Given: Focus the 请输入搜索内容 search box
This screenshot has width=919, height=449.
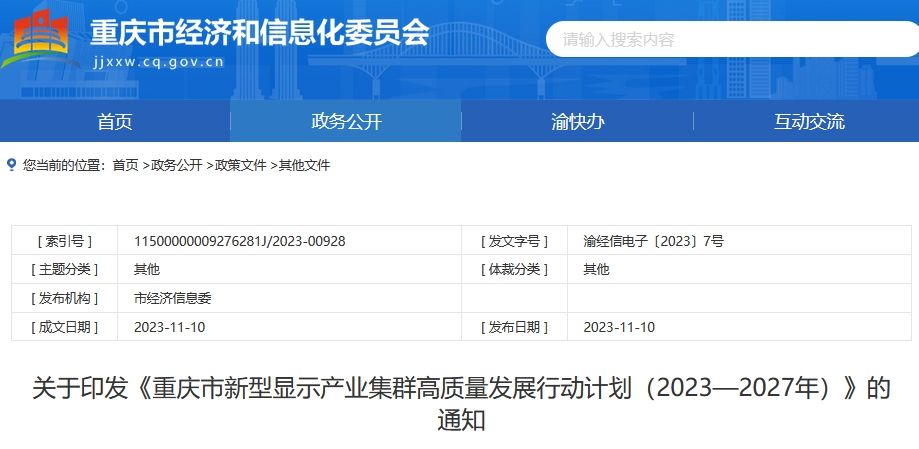Looking at the screenshot, I should [x=730, y=40].
